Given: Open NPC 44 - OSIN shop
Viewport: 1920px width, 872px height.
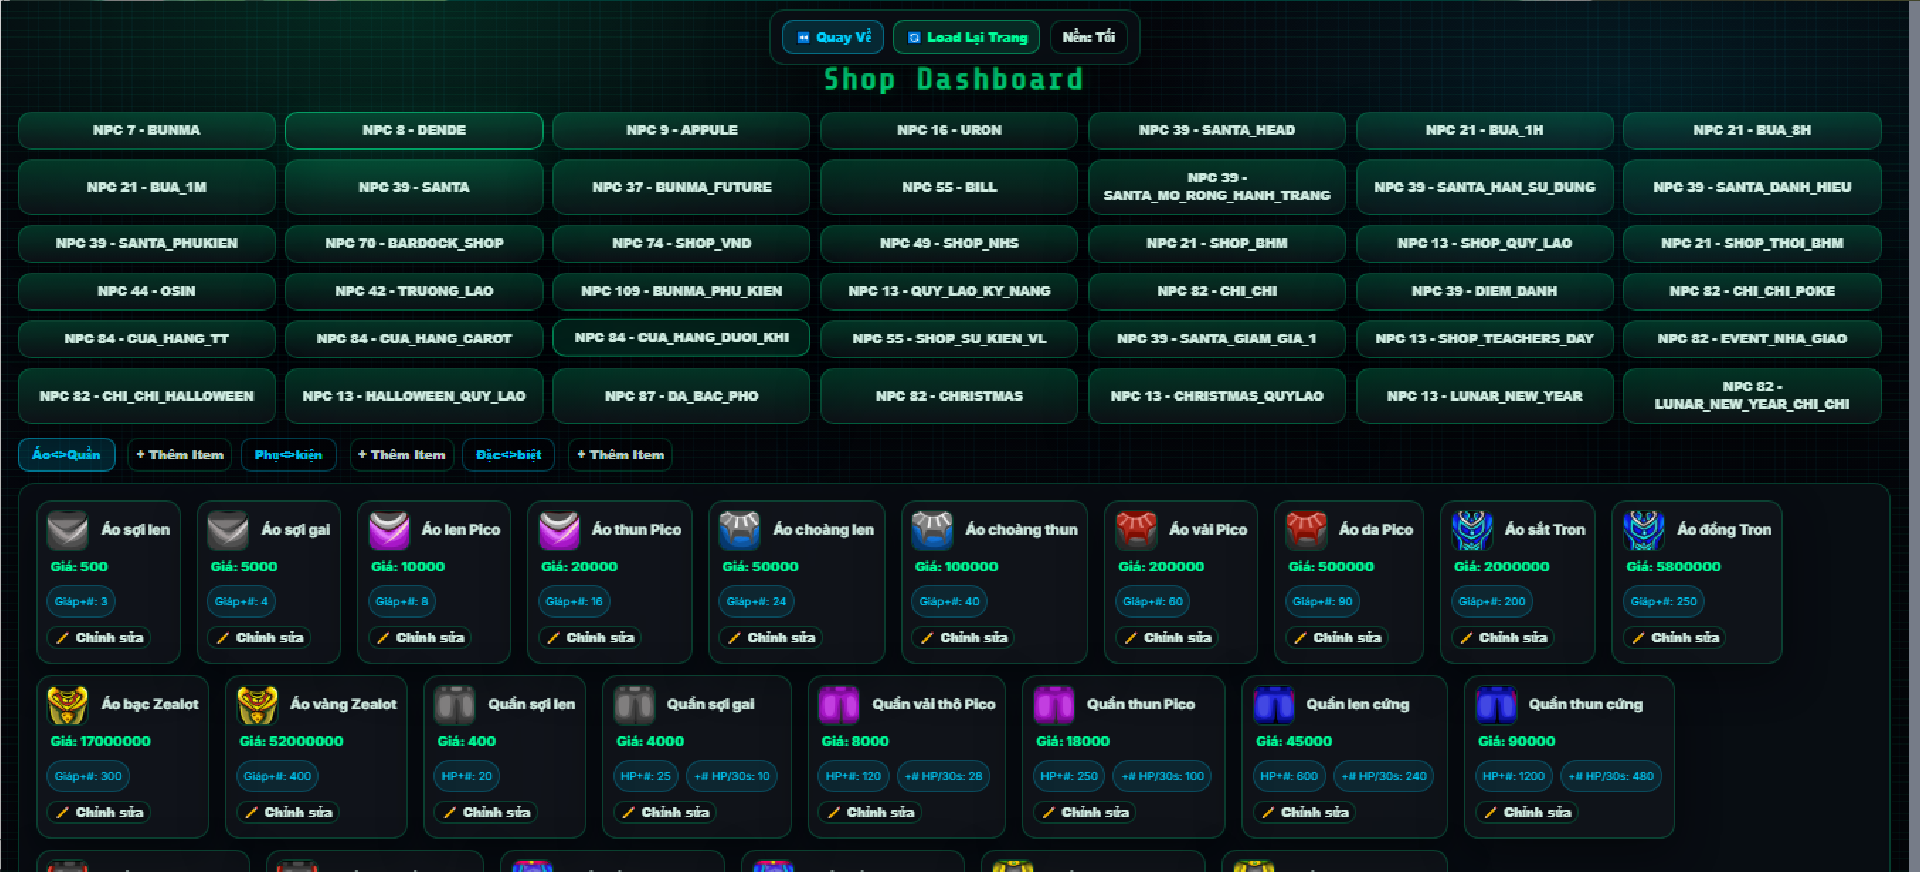Looking at the screenshot, I should (146, 291).
